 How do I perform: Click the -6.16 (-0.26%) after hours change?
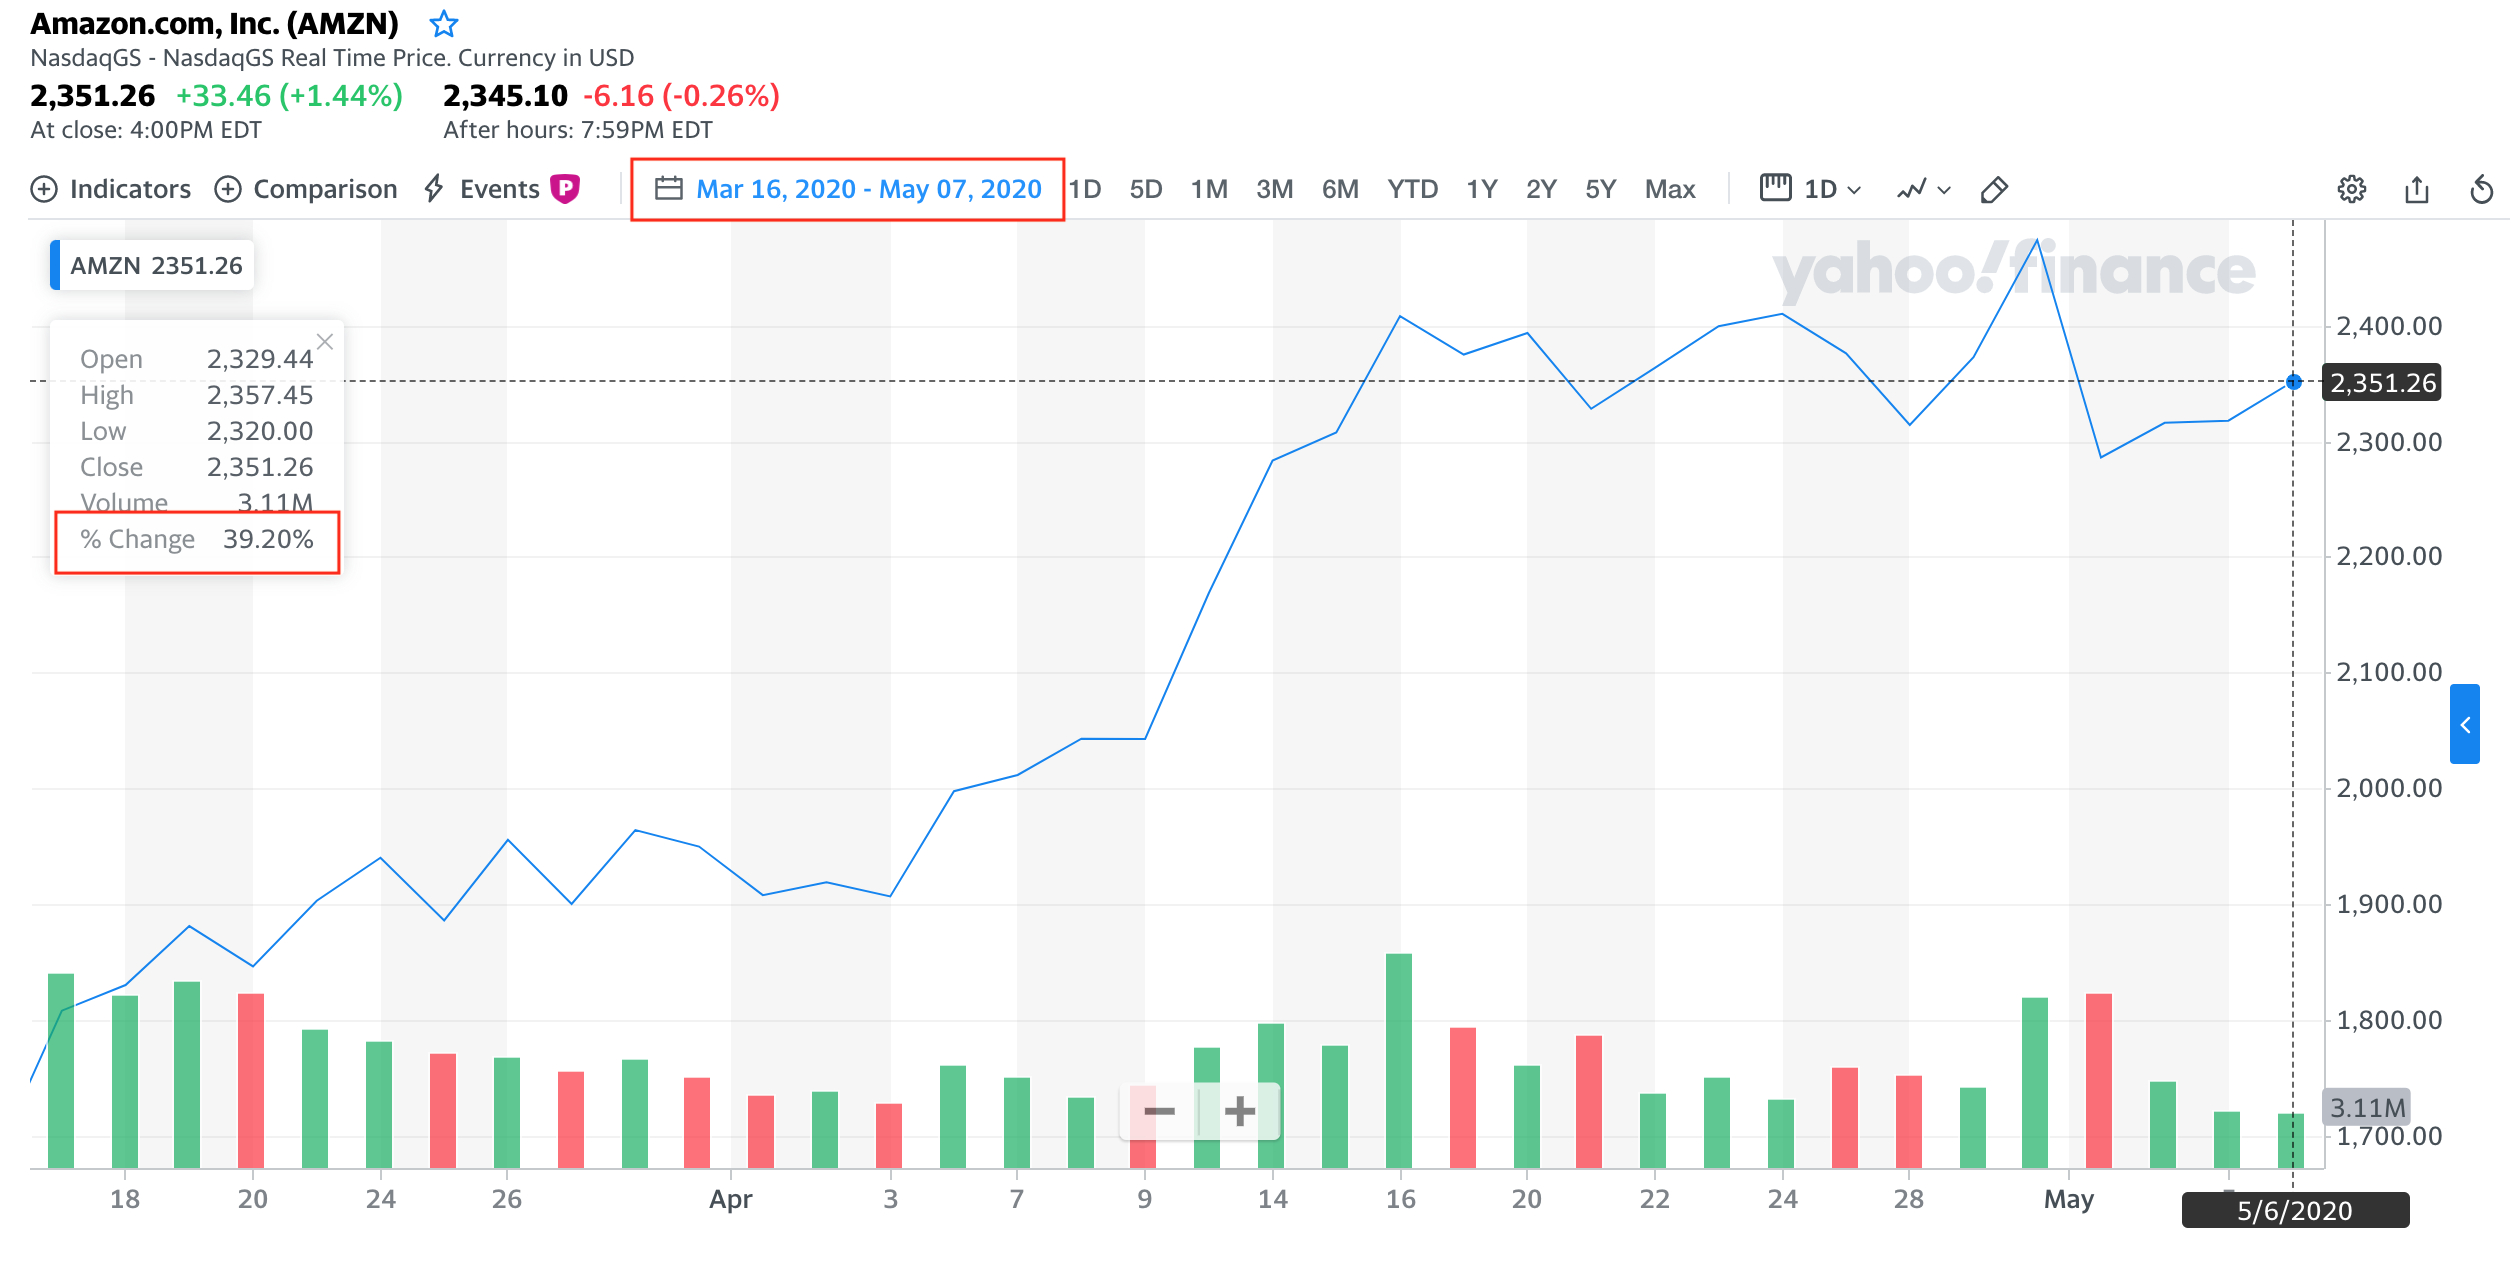[x=681, y=96]
